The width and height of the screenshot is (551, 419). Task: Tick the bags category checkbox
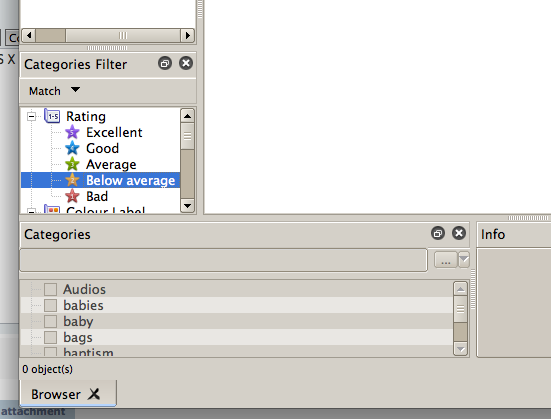[50, 337]
